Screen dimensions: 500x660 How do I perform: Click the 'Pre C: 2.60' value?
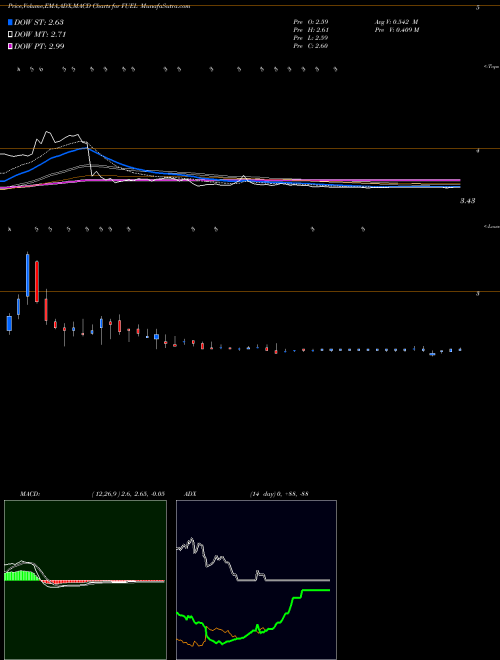311,46
